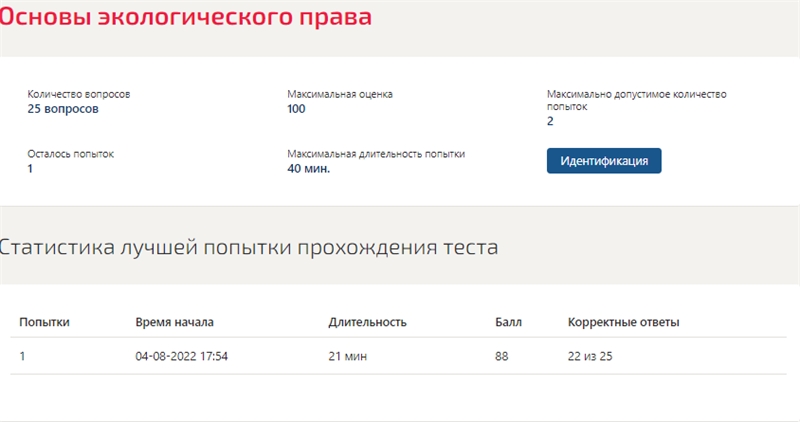Click the 25 вопросов value
Viewport: 800px width, 422px height.
(x=63, y=109)
